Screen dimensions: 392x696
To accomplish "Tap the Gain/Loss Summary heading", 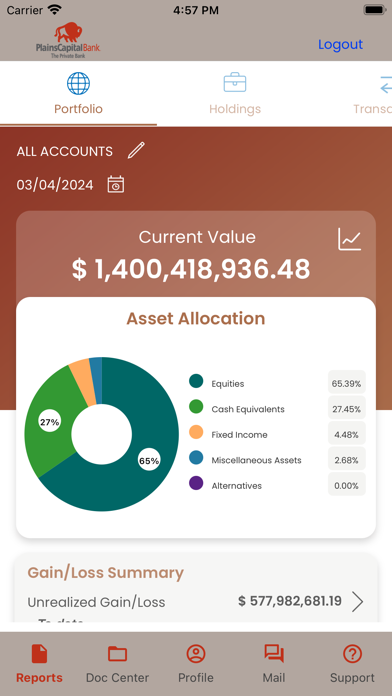I will (106, 573).
